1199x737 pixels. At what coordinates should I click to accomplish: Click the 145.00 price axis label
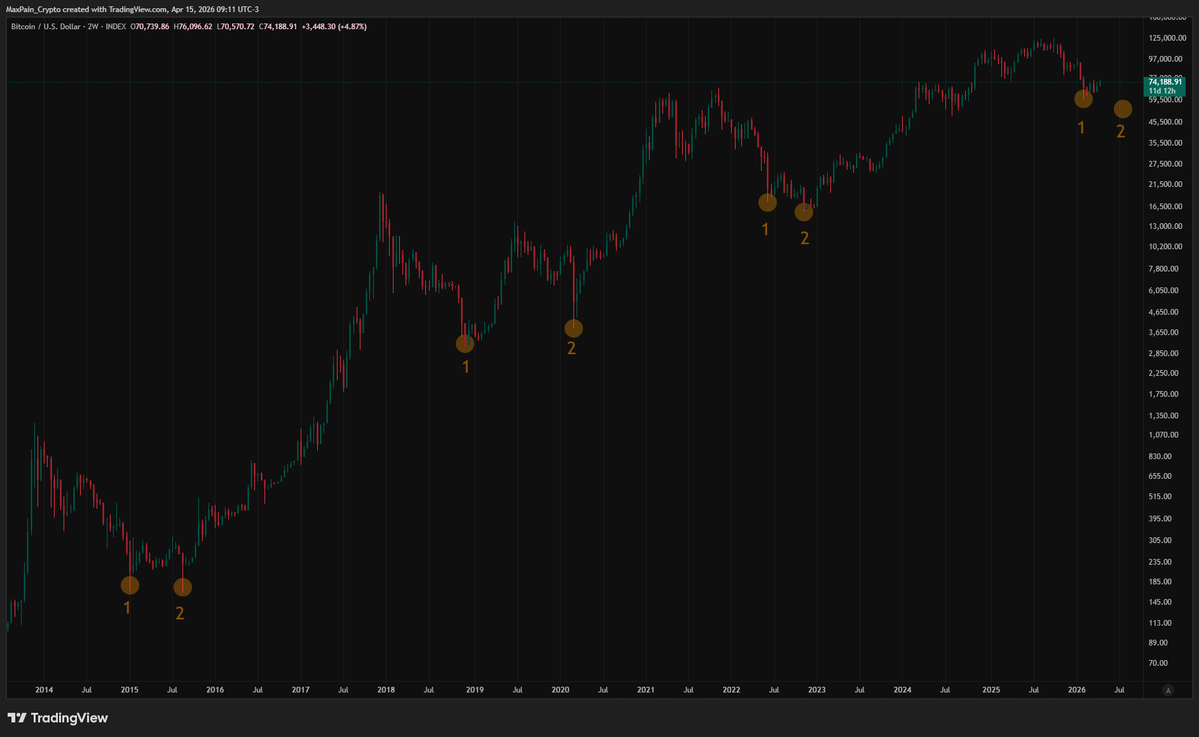pyautogui.click(x=1162, y=602)
